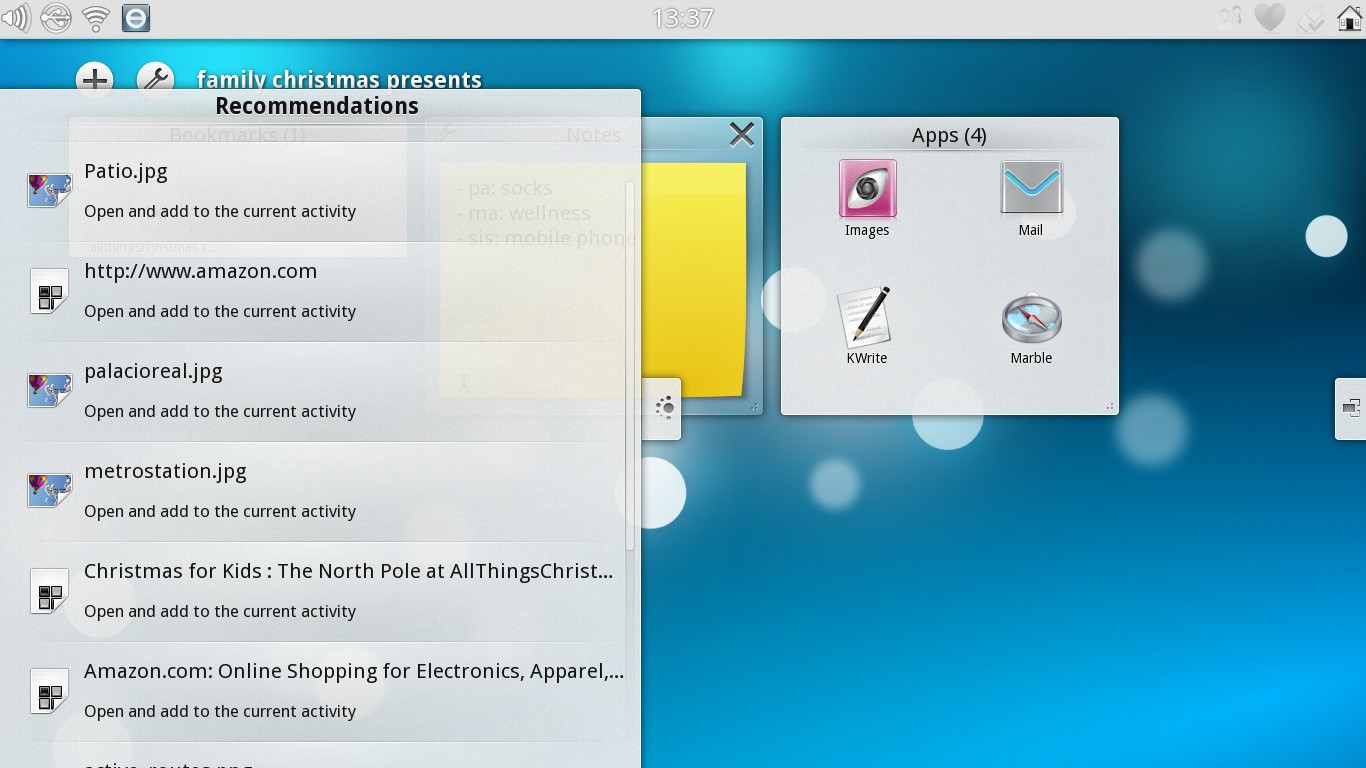The width and height of the screenshot is (1366, 768).
Task: Click the dotted spinner handle below the note
Action: point(665,406)
